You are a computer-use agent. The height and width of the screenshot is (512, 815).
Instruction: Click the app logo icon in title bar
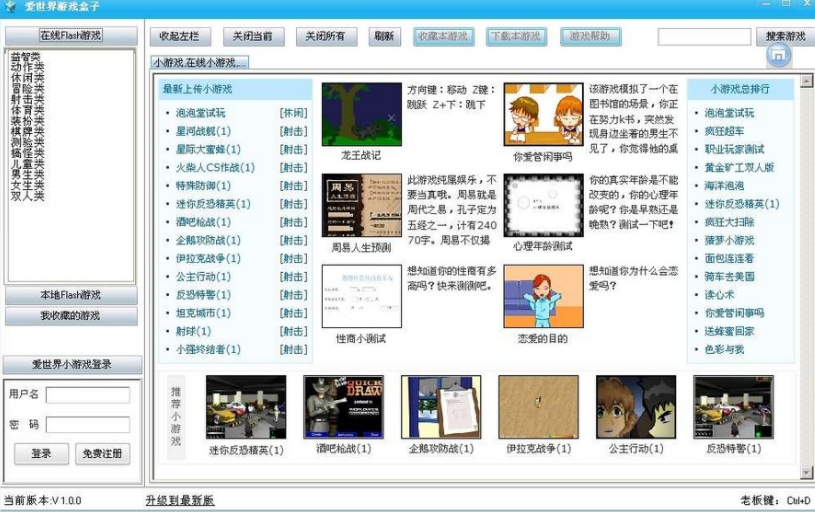[10, 7]
